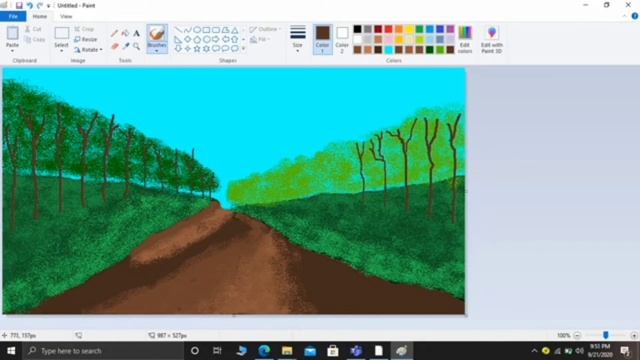This screenshot has height=360, width=640.
Task: Pick the cyan custom color swatch
Action: [388, 50]
